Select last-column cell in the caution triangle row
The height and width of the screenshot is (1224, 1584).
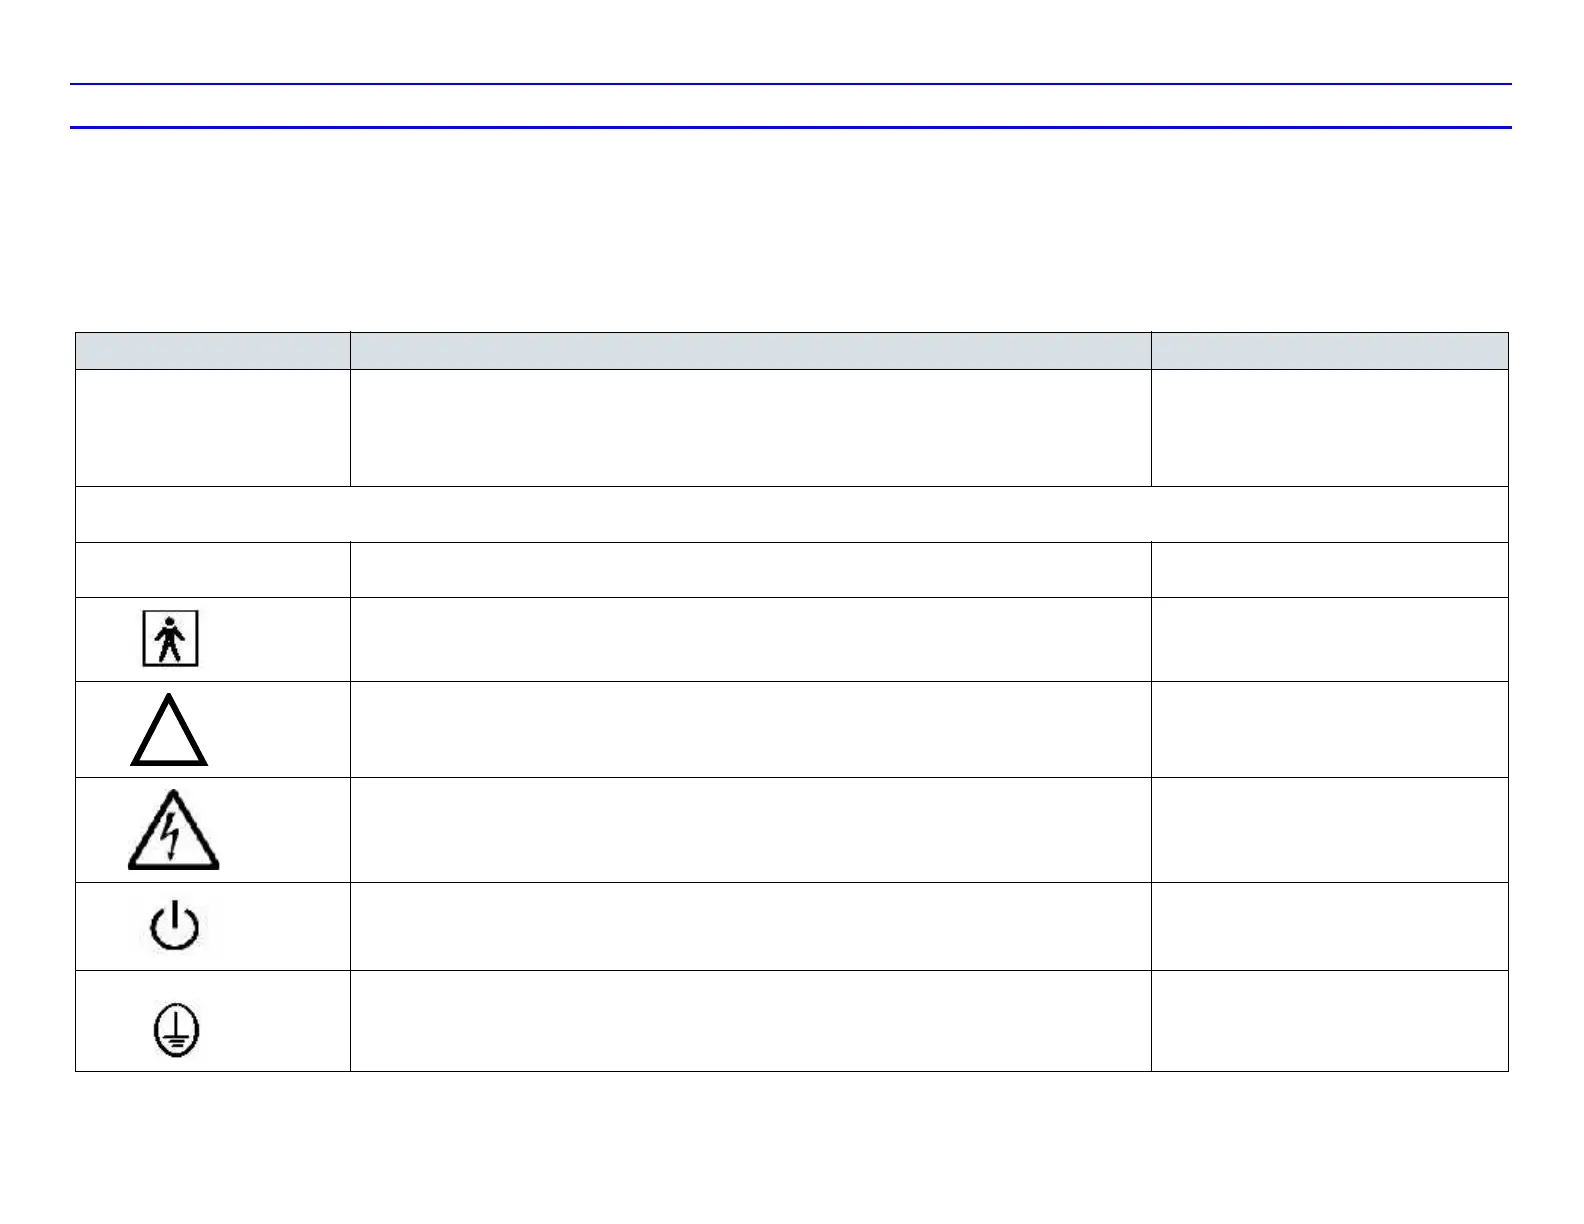[1329, 729]
